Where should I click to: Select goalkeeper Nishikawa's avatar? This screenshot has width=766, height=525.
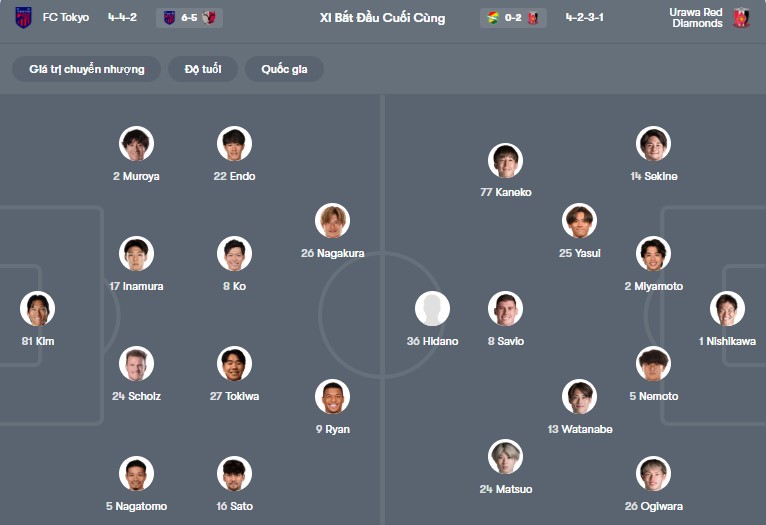(x=727, y=309)
